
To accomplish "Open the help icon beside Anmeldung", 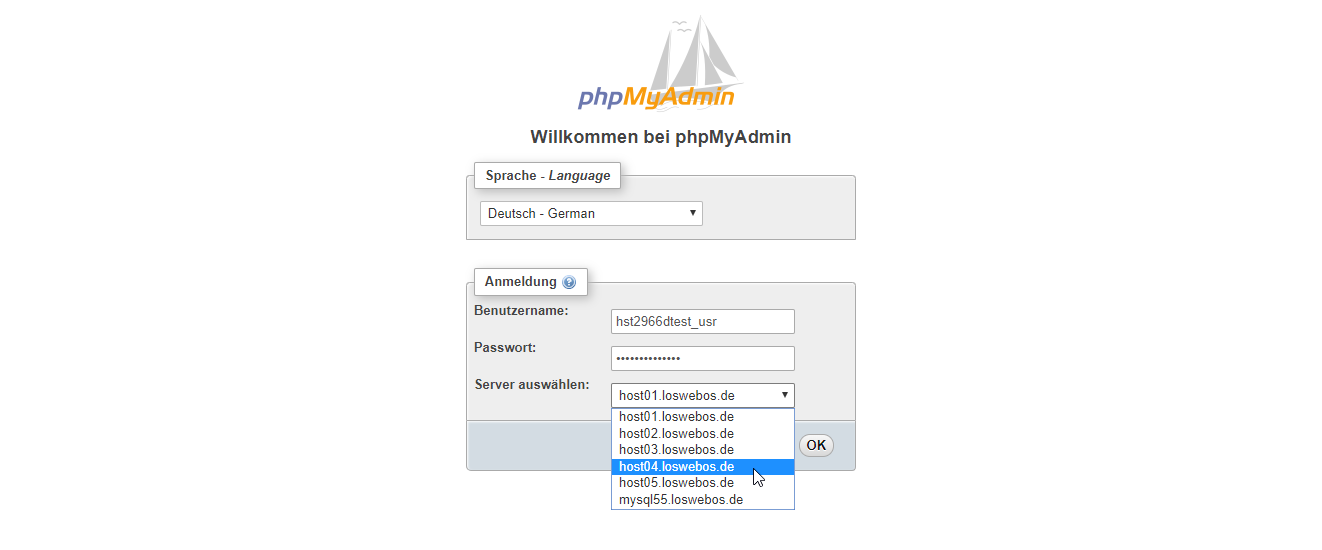I will pyautogui.click(x=569, y=283).
